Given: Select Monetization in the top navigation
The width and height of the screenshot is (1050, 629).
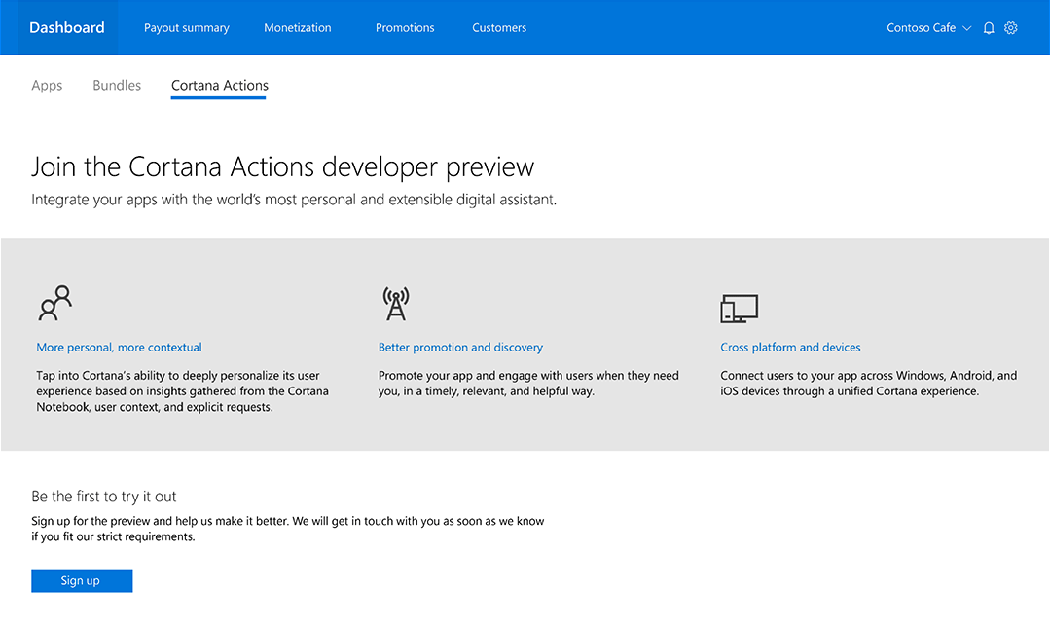Looking at the screenshot, I should point(298,28).
